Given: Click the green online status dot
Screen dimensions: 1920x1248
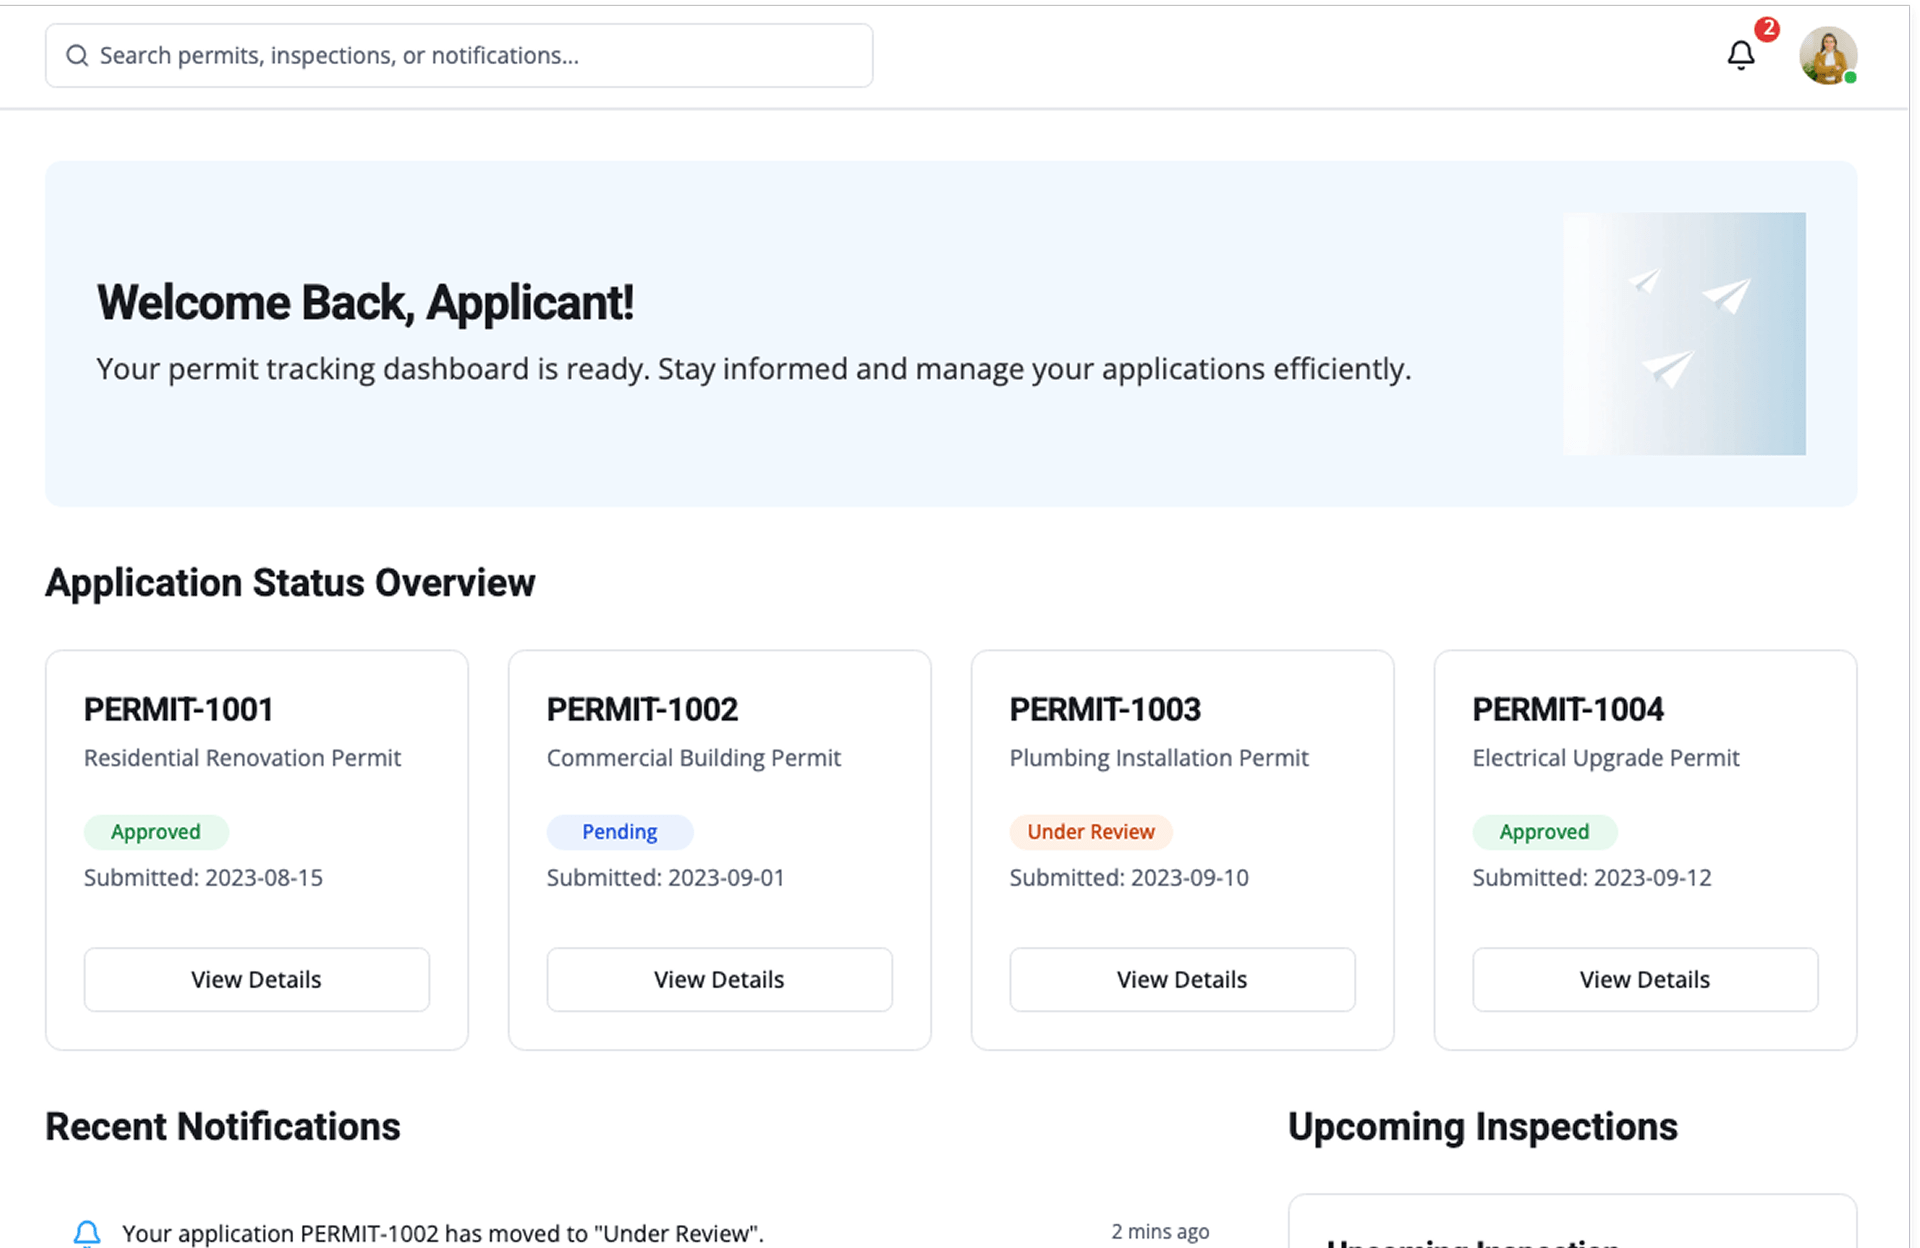Looking at the screenshot, I should tap(1850, 77).
